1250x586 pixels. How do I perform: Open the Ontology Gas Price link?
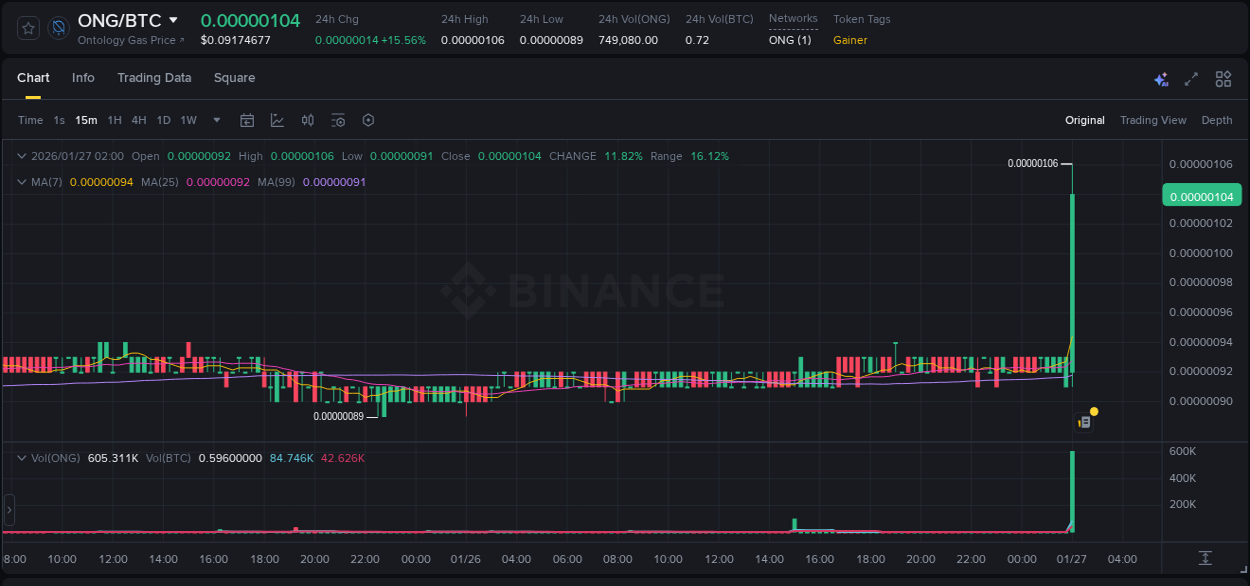pos(130,40)
